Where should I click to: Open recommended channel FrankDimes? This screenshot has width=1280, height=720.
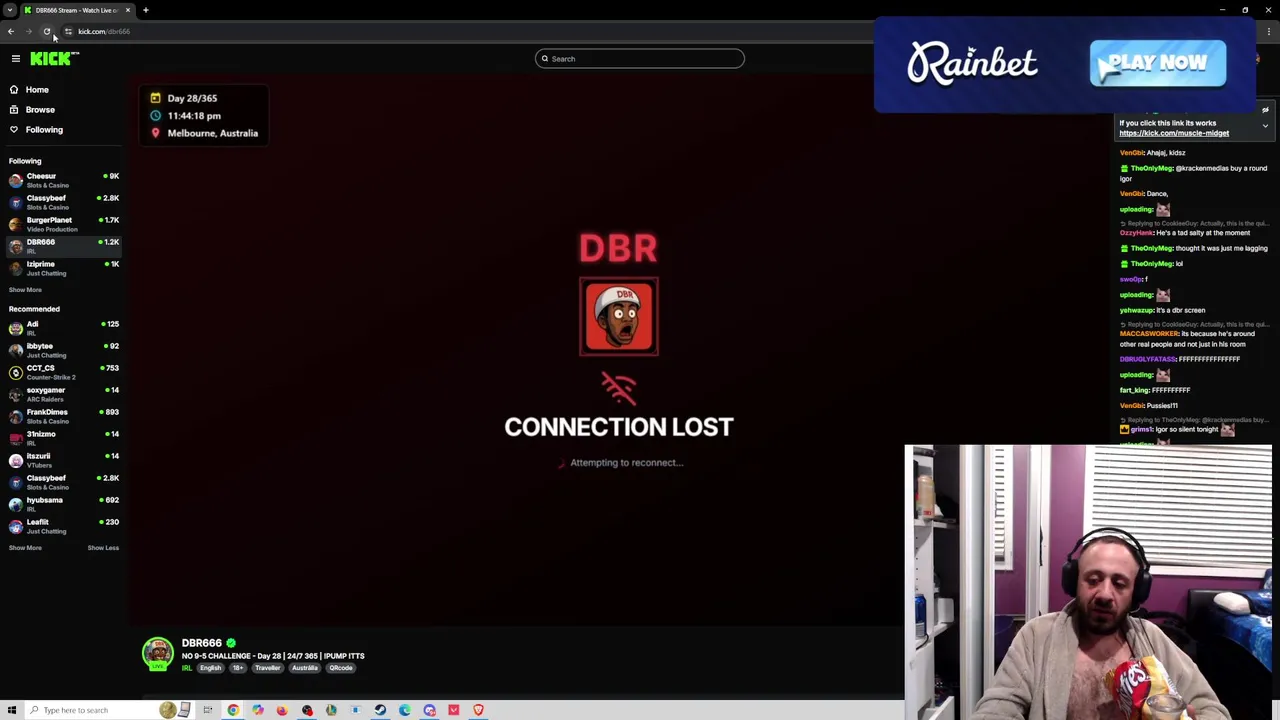[x=63, y=416]
